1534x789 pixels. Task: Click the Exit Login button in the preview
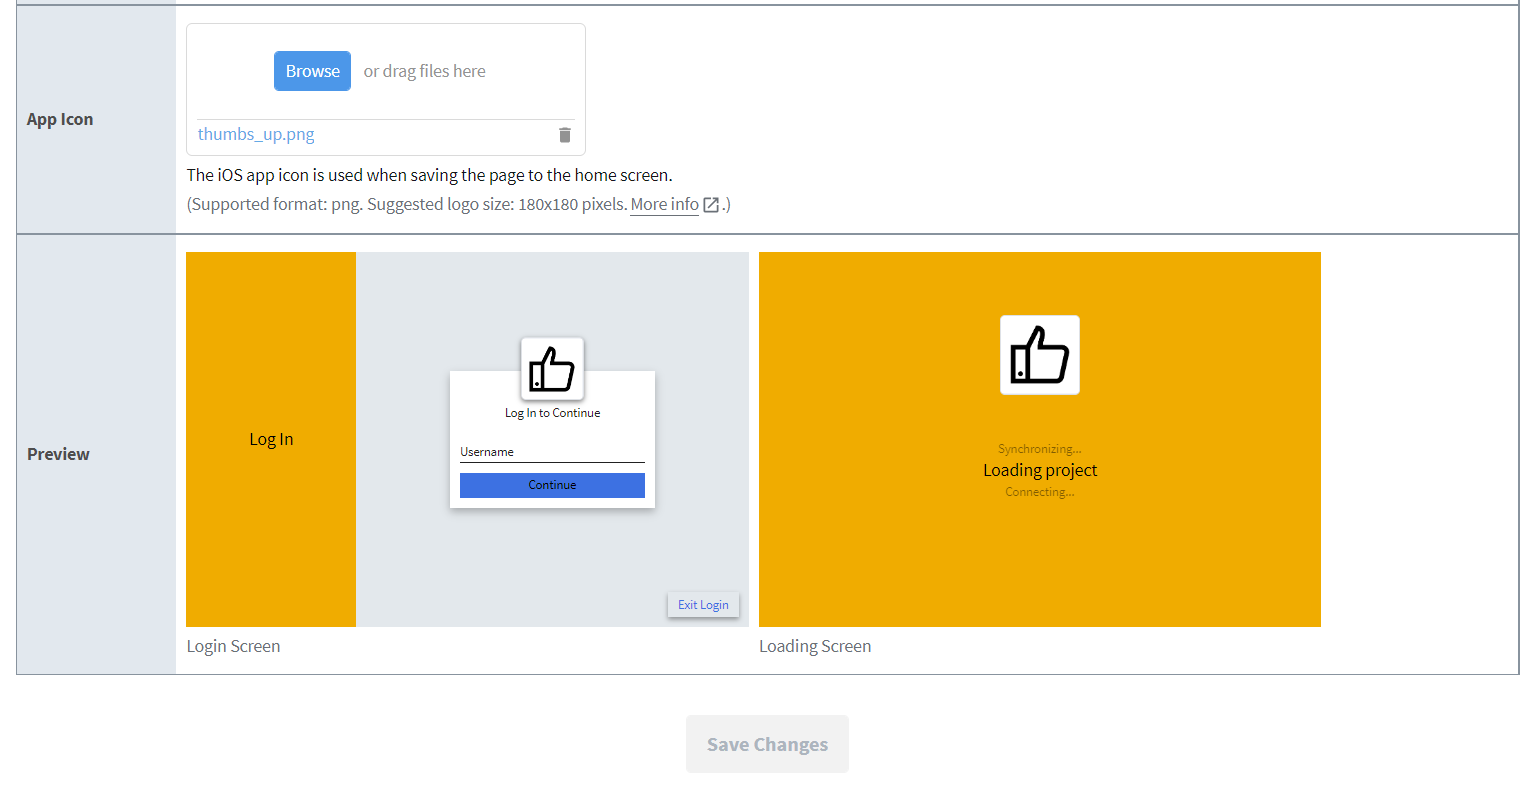pyautogui.click(x=703, y=604)
